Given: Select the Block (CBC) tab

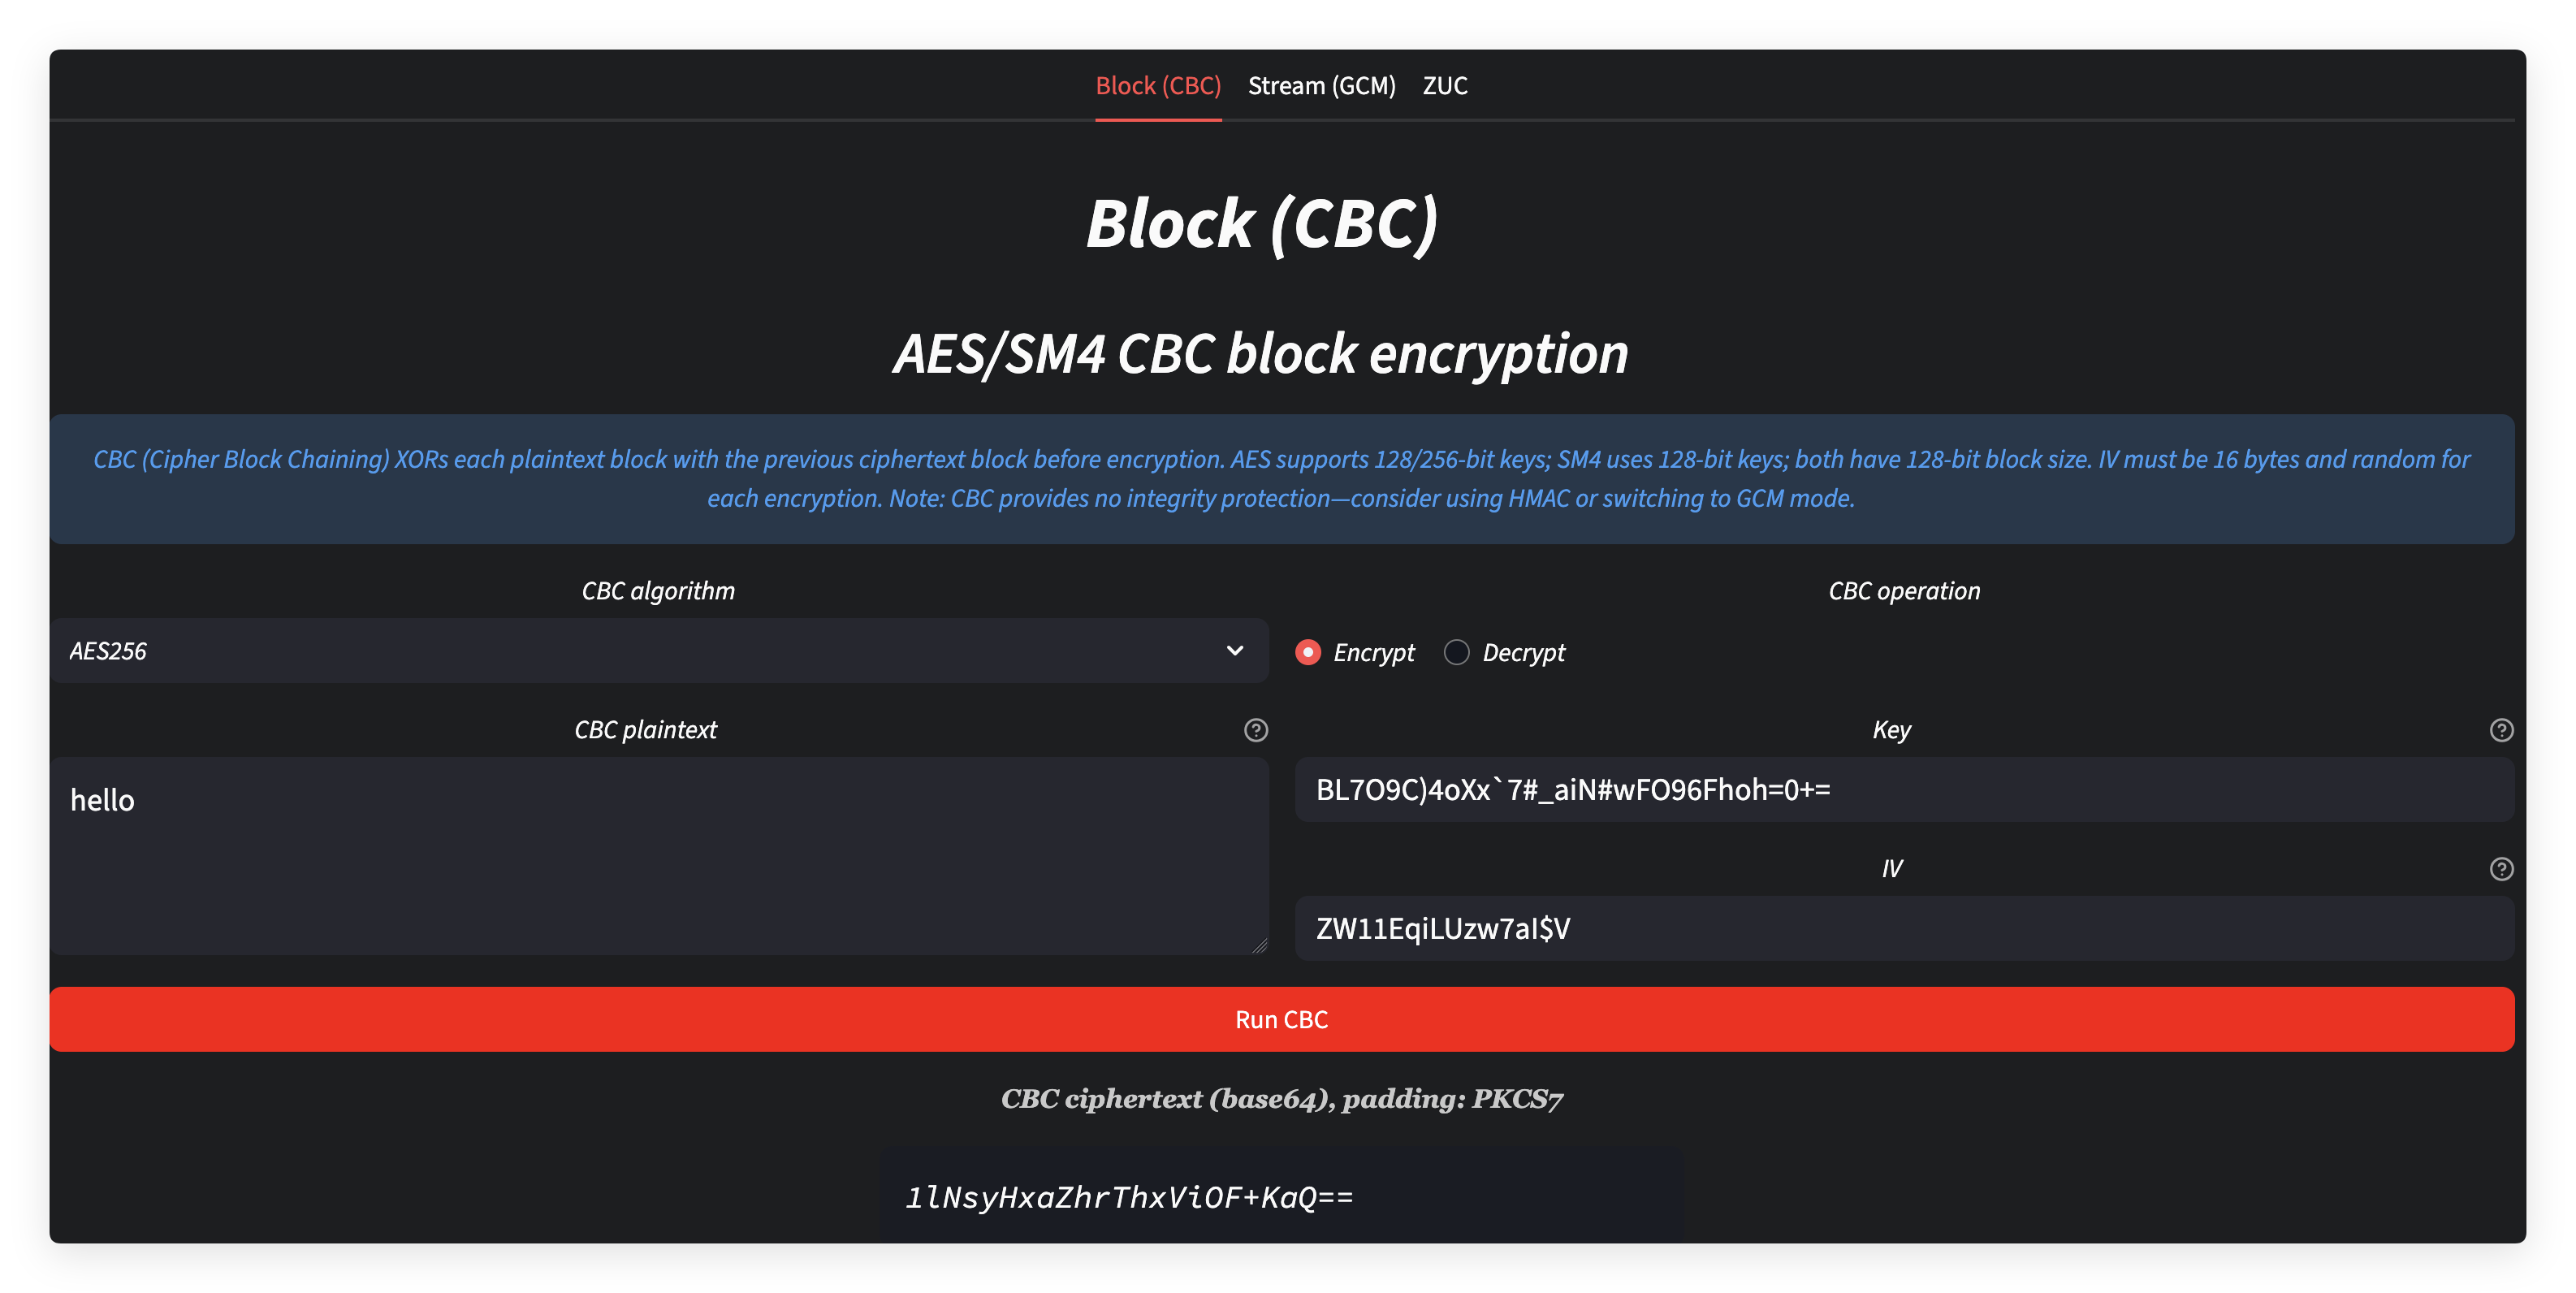Looking at the screenshot, I should click(1158, 86).
